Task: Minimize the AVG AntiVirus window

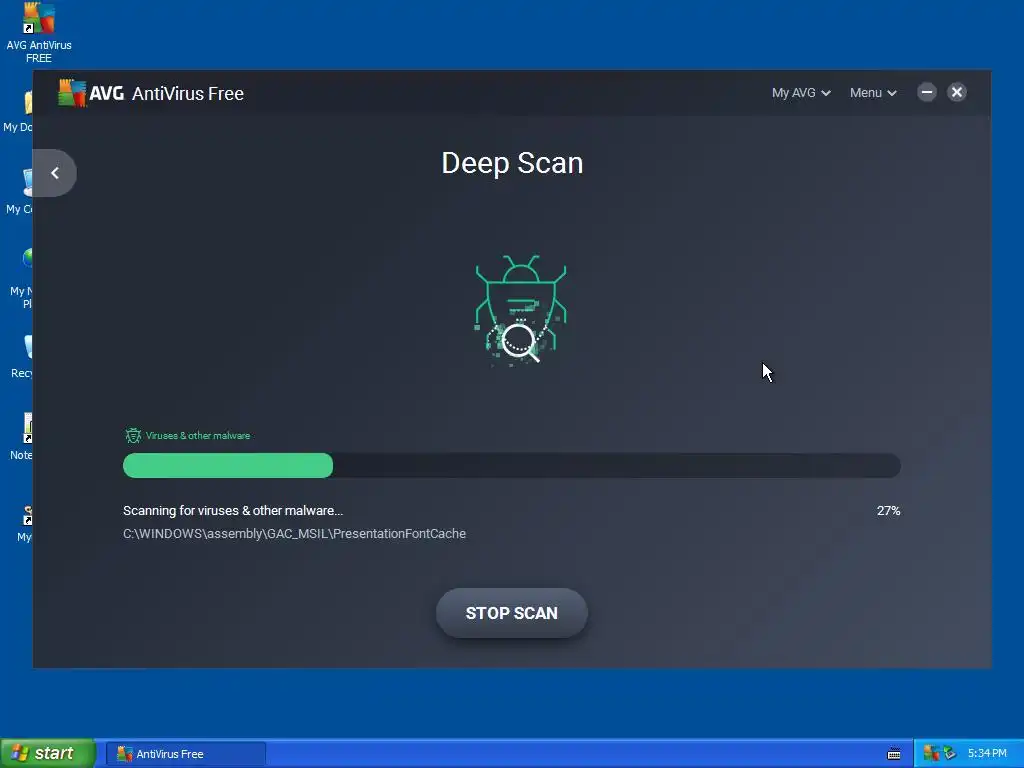Action: point(927,92)
